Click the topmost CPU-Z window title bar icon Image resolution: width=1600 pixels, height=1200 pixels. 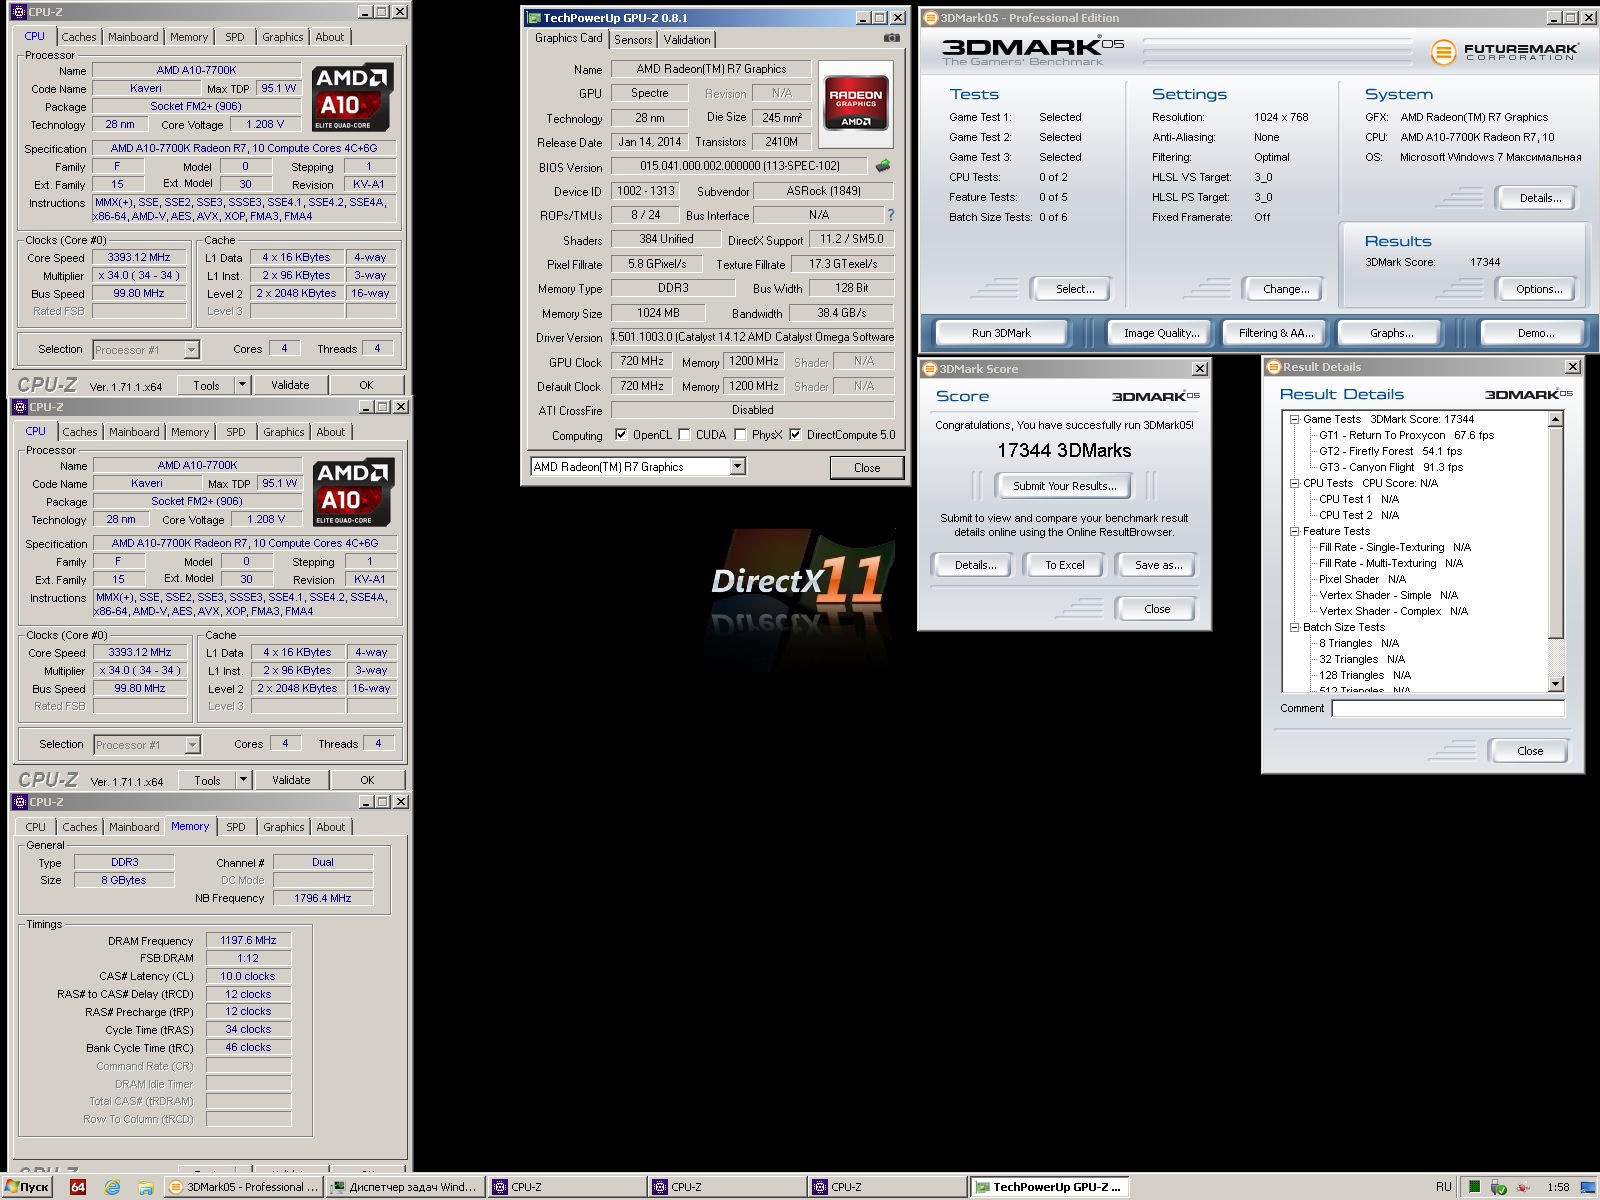18,12
